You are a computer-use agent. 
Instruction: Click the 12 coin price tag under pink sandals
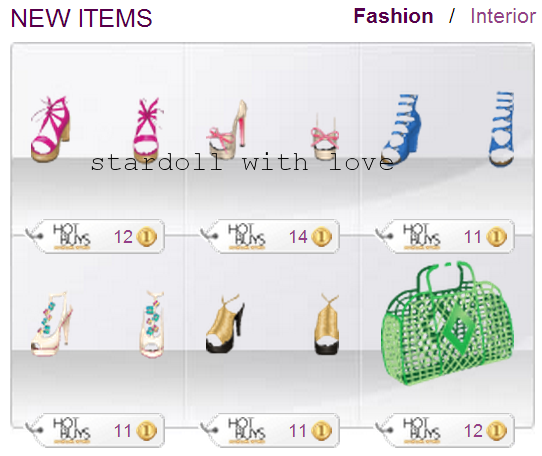[x=95, y=237]
